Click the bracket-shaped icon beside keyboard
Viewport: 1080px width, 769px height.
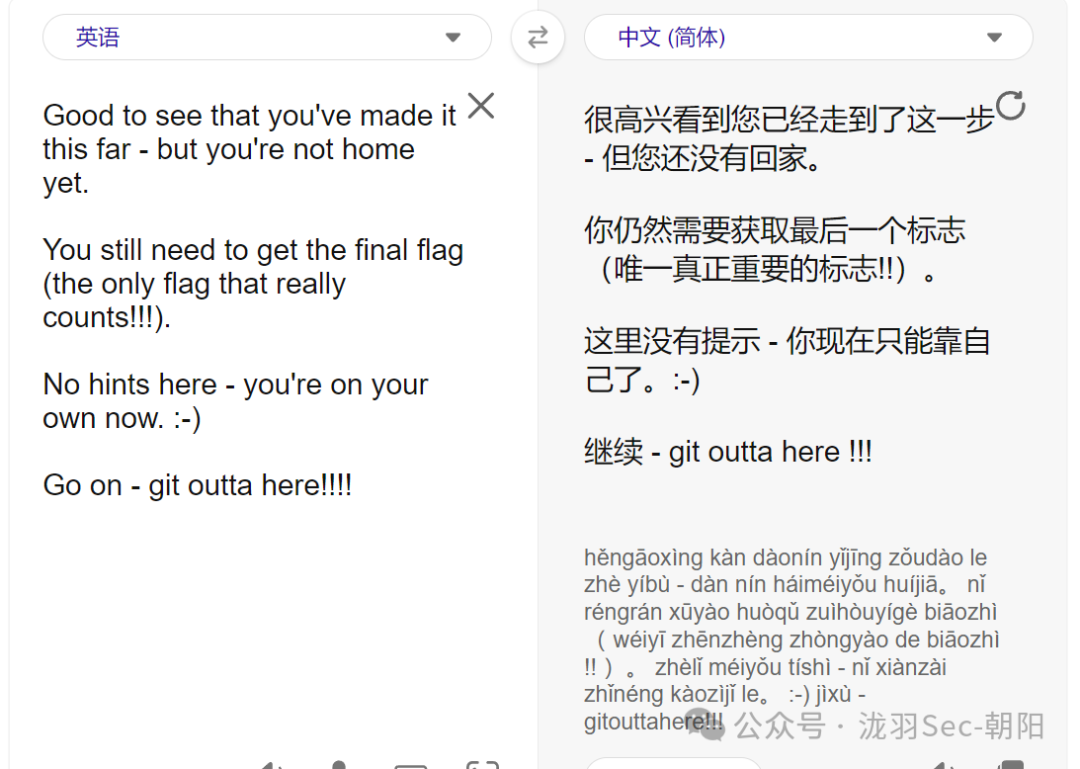tap(482, 764)
